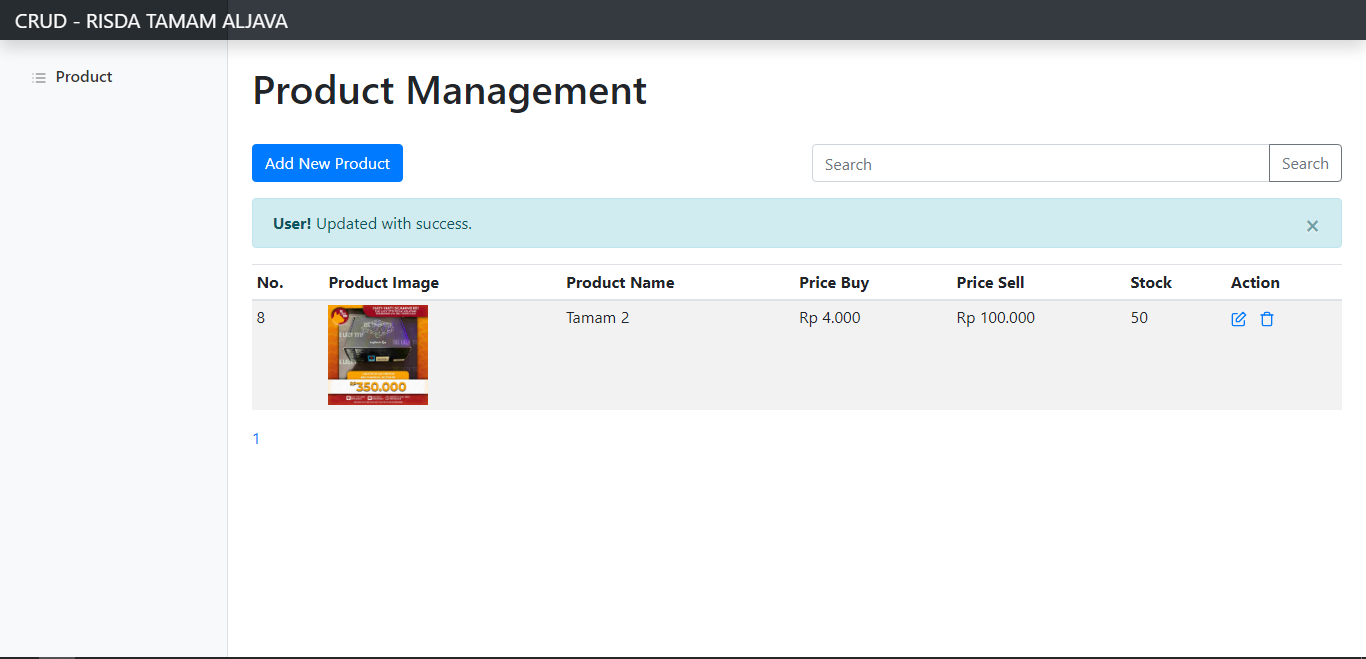Click the Price Sell column header
The height and width of the screenshot is (659, 1366).
(x=990, y=283)
